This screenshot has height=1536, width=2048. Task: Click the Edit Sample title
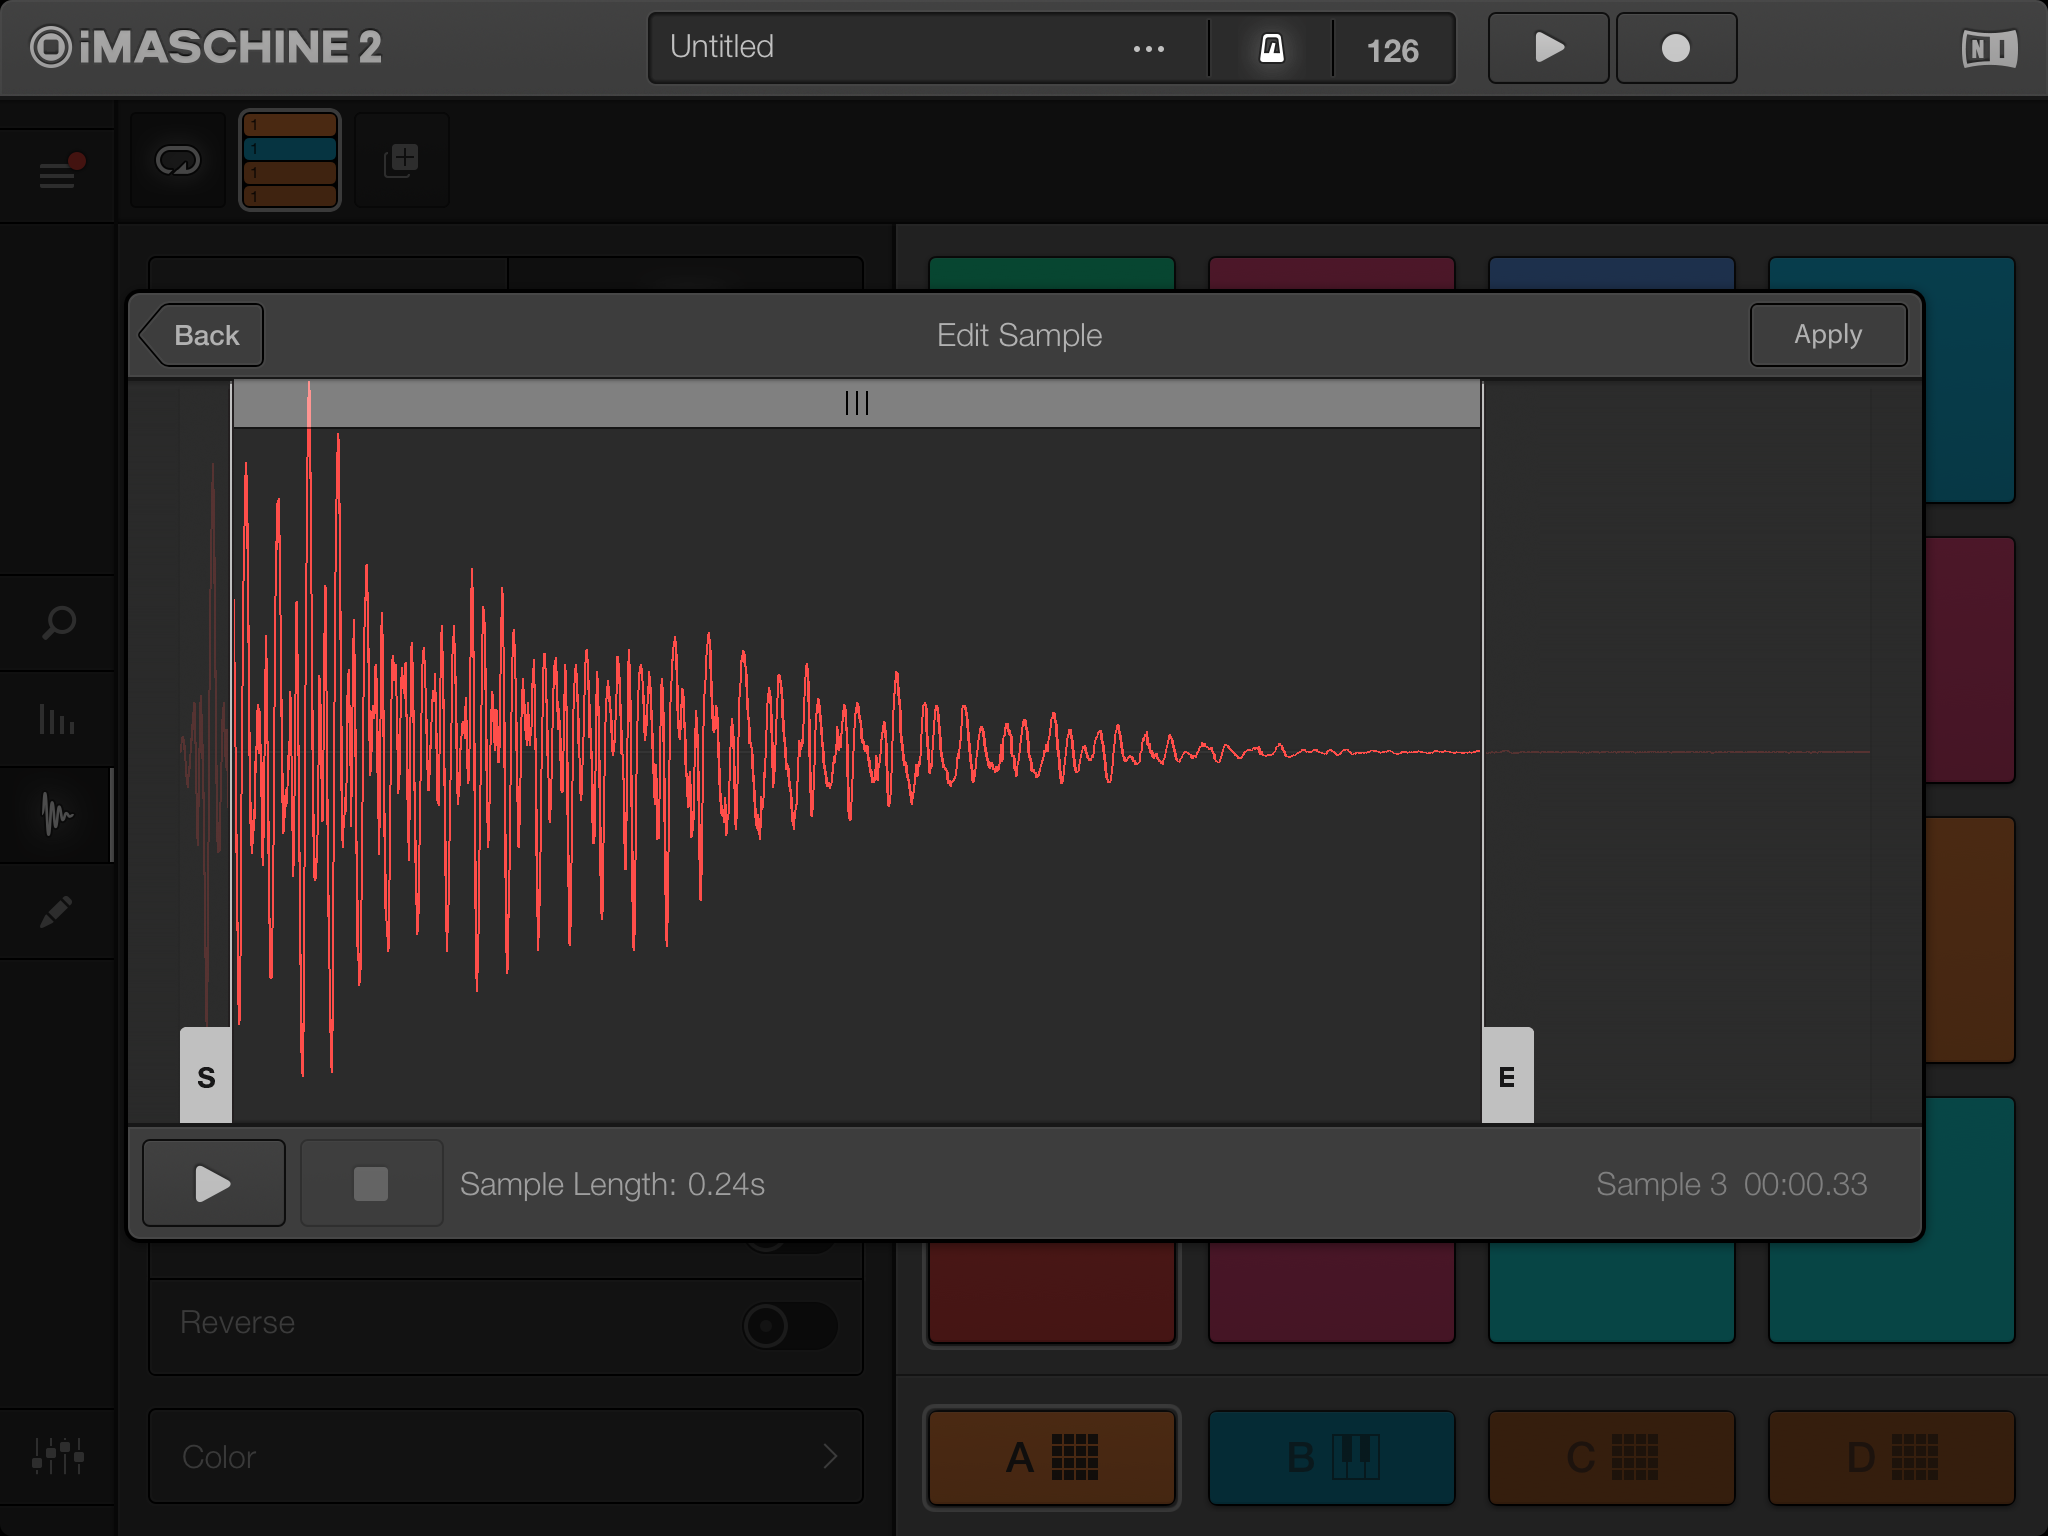[x=1019, y=335]
